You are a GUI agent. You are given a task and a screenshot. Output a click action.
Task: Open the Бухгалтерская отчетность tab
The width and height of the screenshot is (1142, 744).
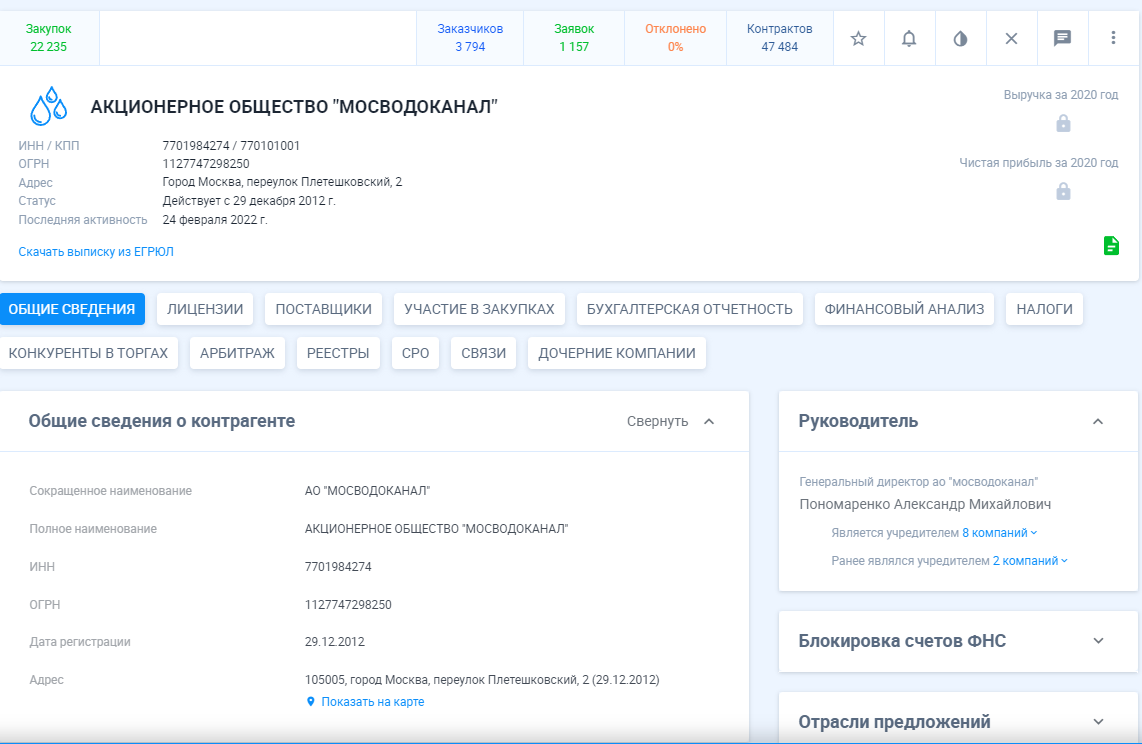click(x=689, y=309)
